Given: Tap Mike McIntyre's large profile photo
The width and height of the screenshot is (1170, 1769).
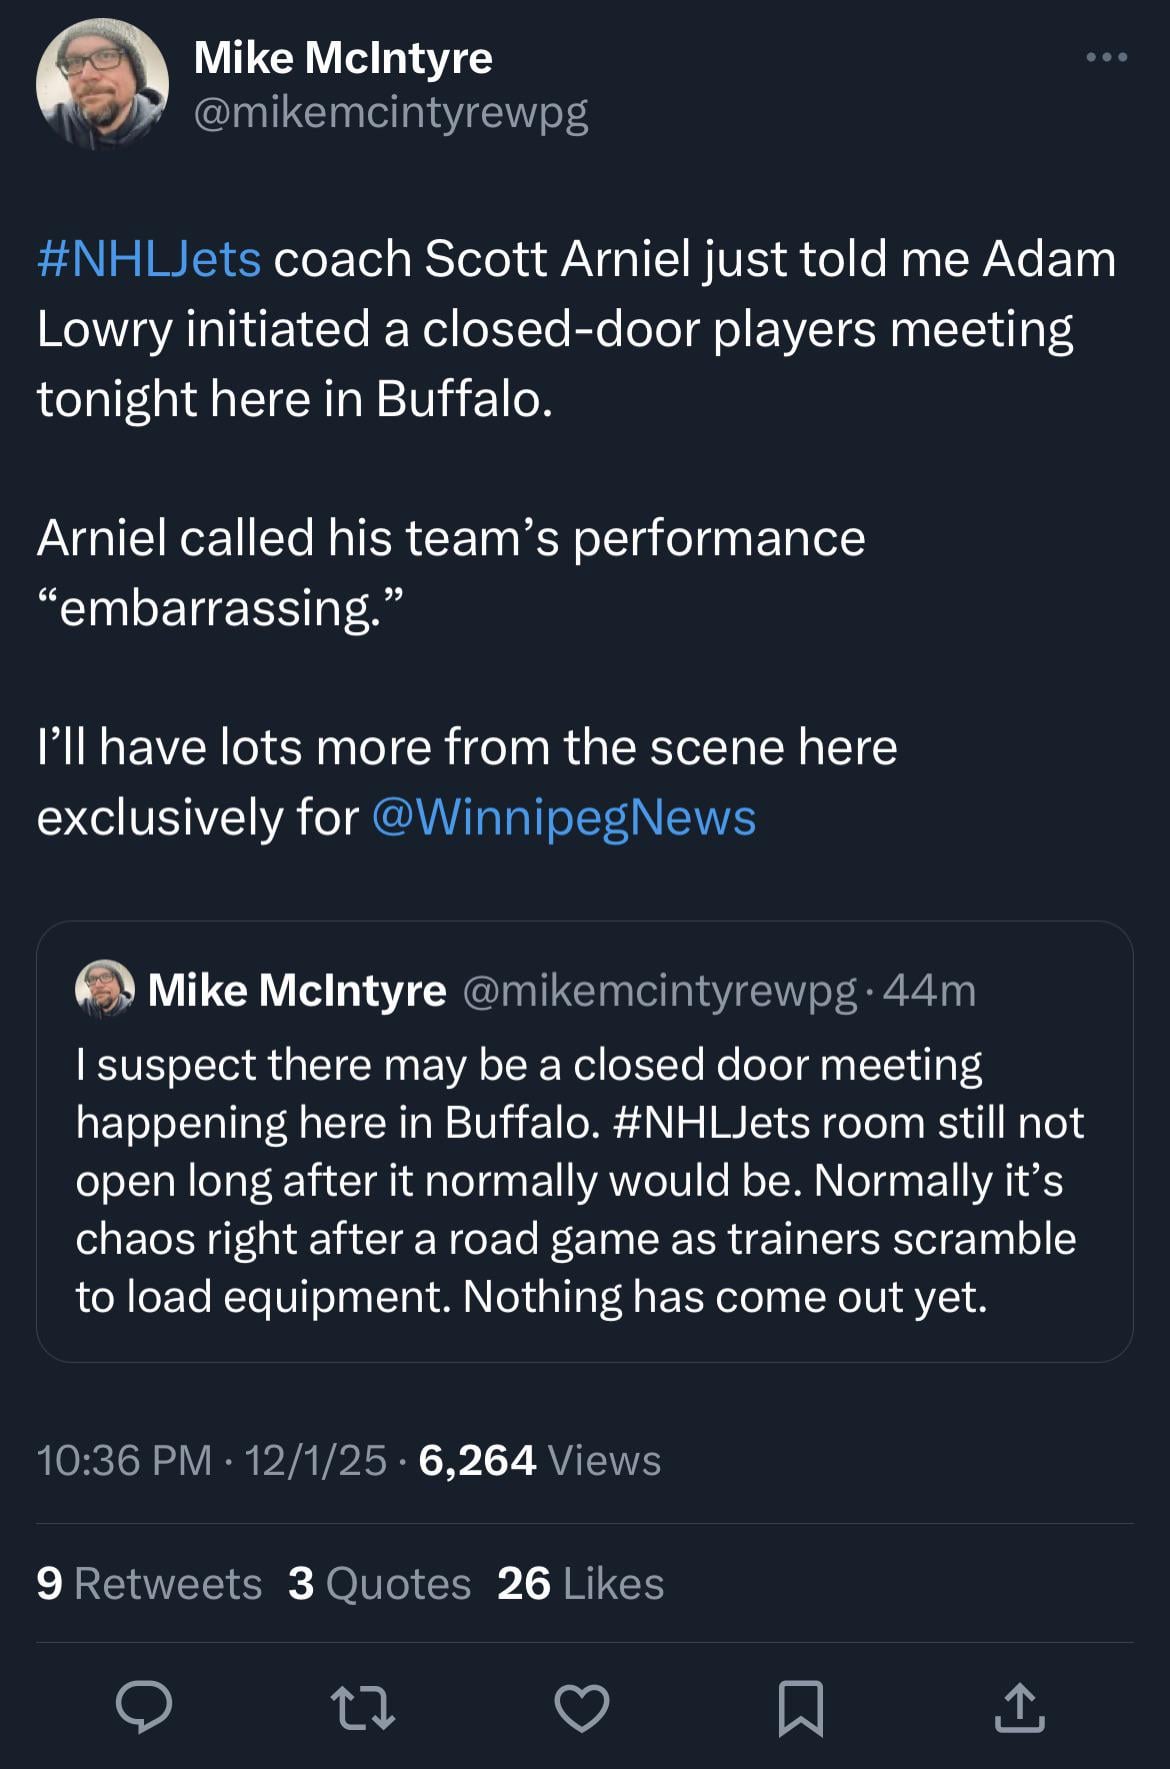Looking at the screenshot, I should pyautogui.click(x=102, y=84).
